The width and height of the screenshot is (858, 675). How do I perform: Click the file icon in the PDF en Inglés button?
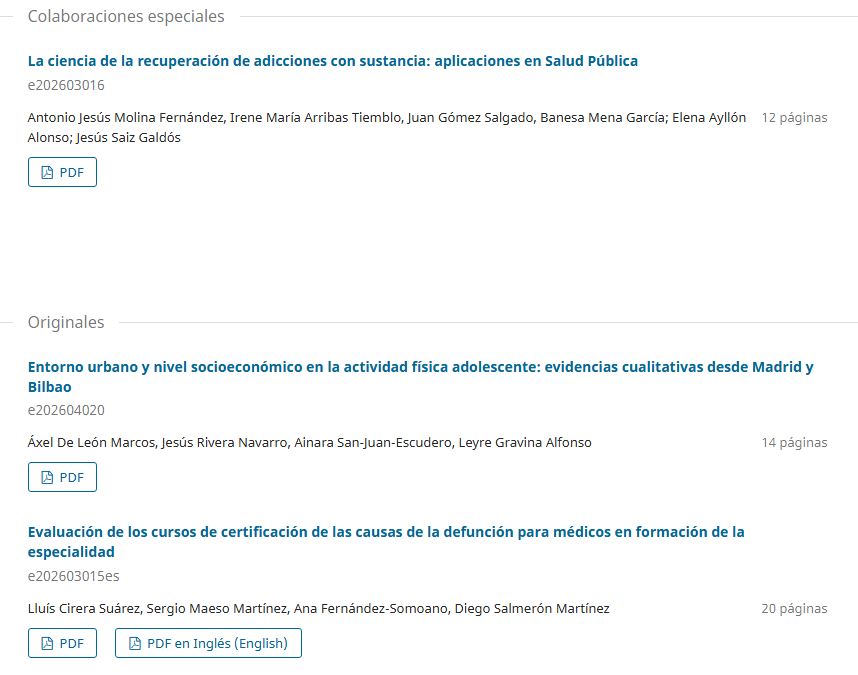135,643
